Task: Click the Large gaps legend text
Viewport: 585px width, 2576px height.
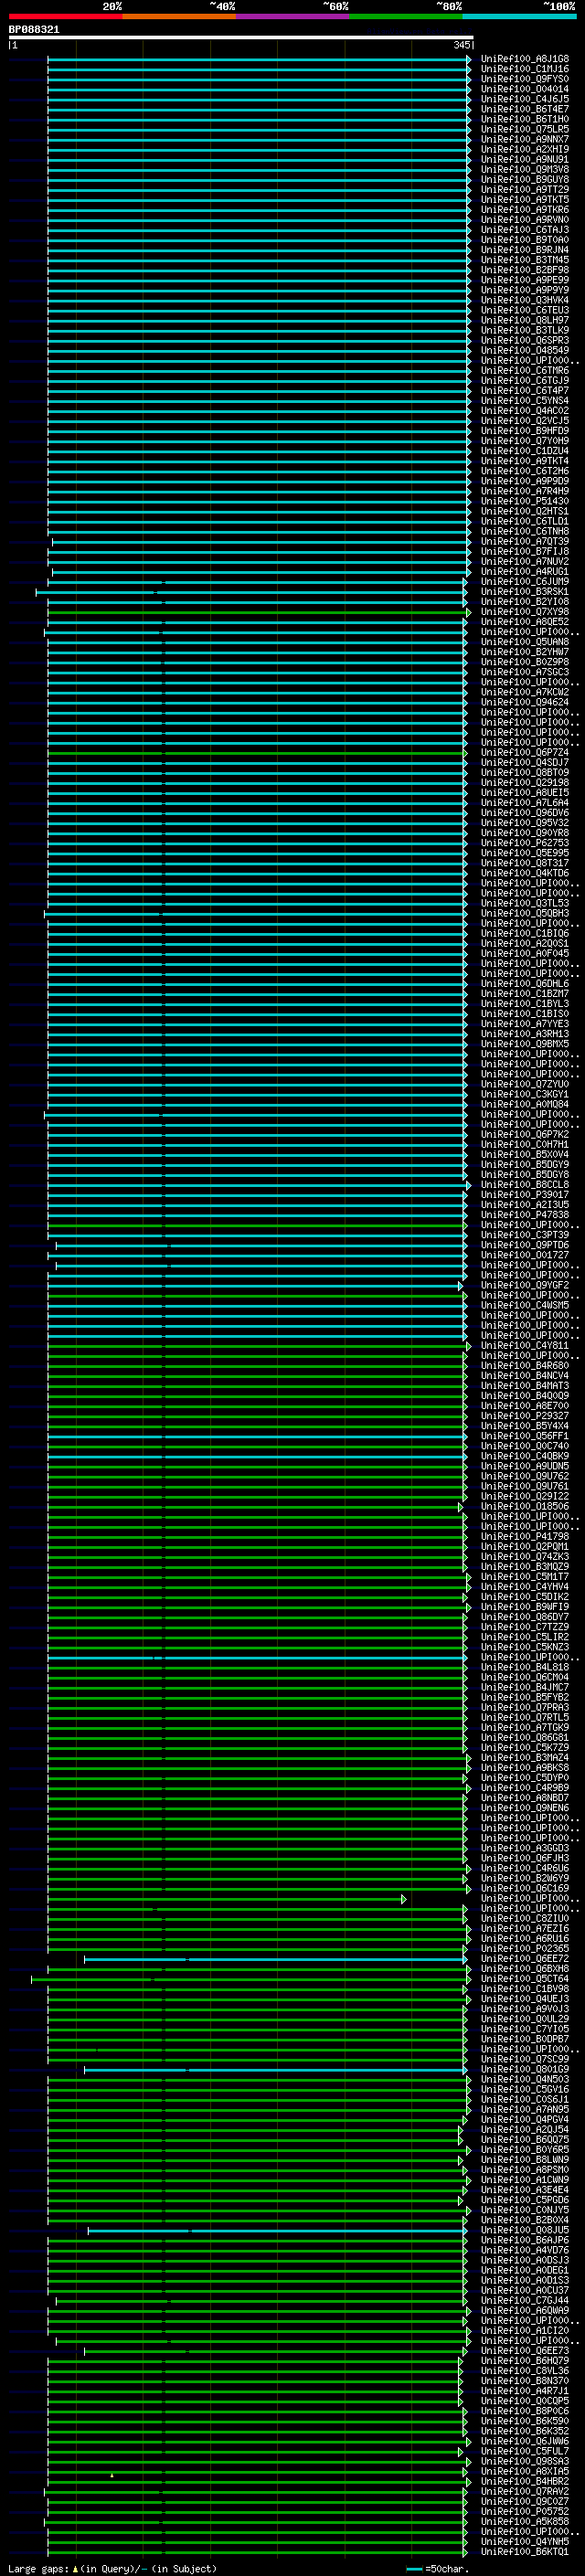Action: point(112,2569)
